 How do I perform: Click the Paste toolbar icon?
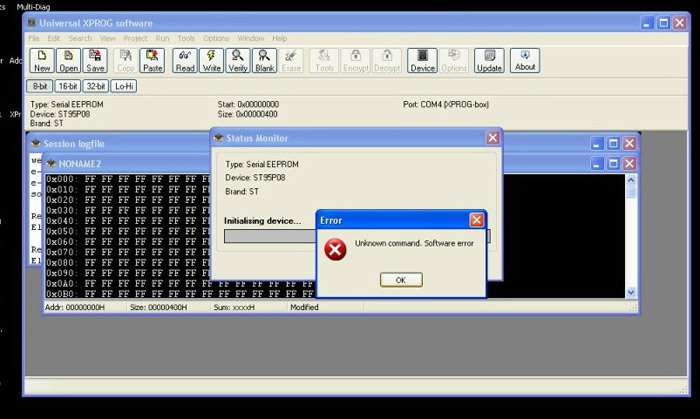pos(152,61)
